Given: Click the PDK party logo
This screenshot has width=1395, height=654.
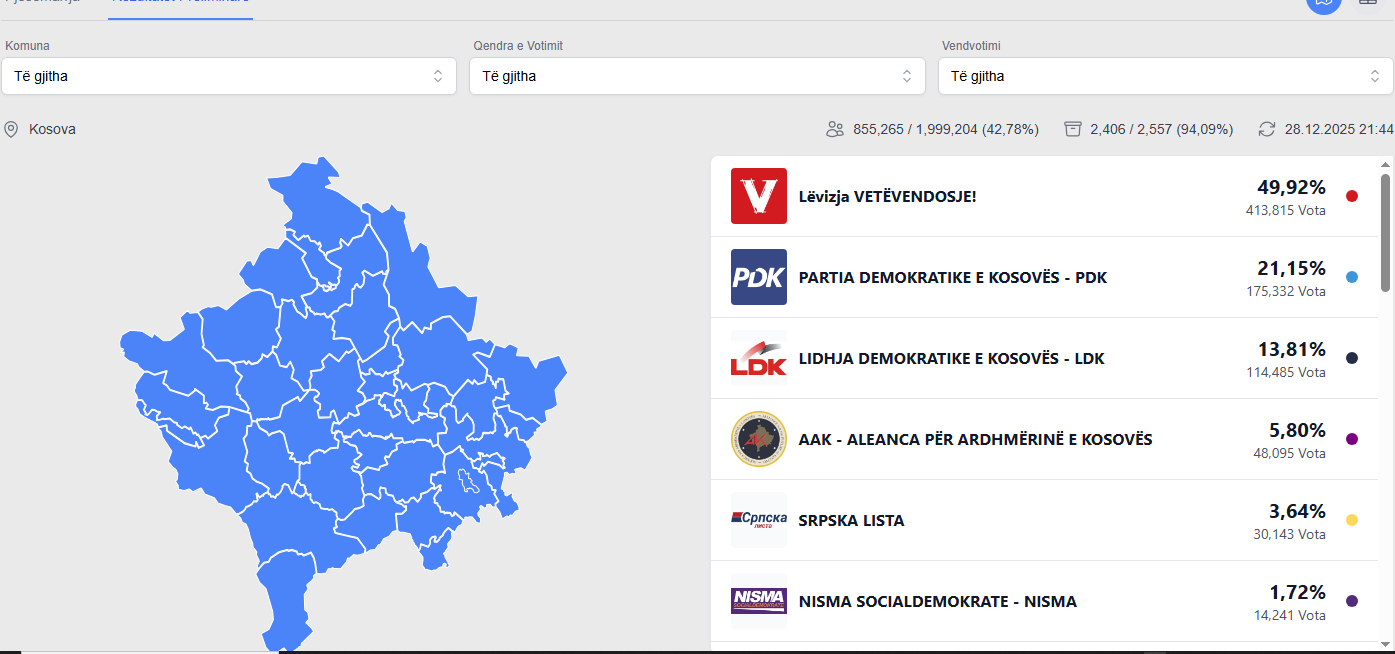Looking at the screenshot, I should pos(759,277).
